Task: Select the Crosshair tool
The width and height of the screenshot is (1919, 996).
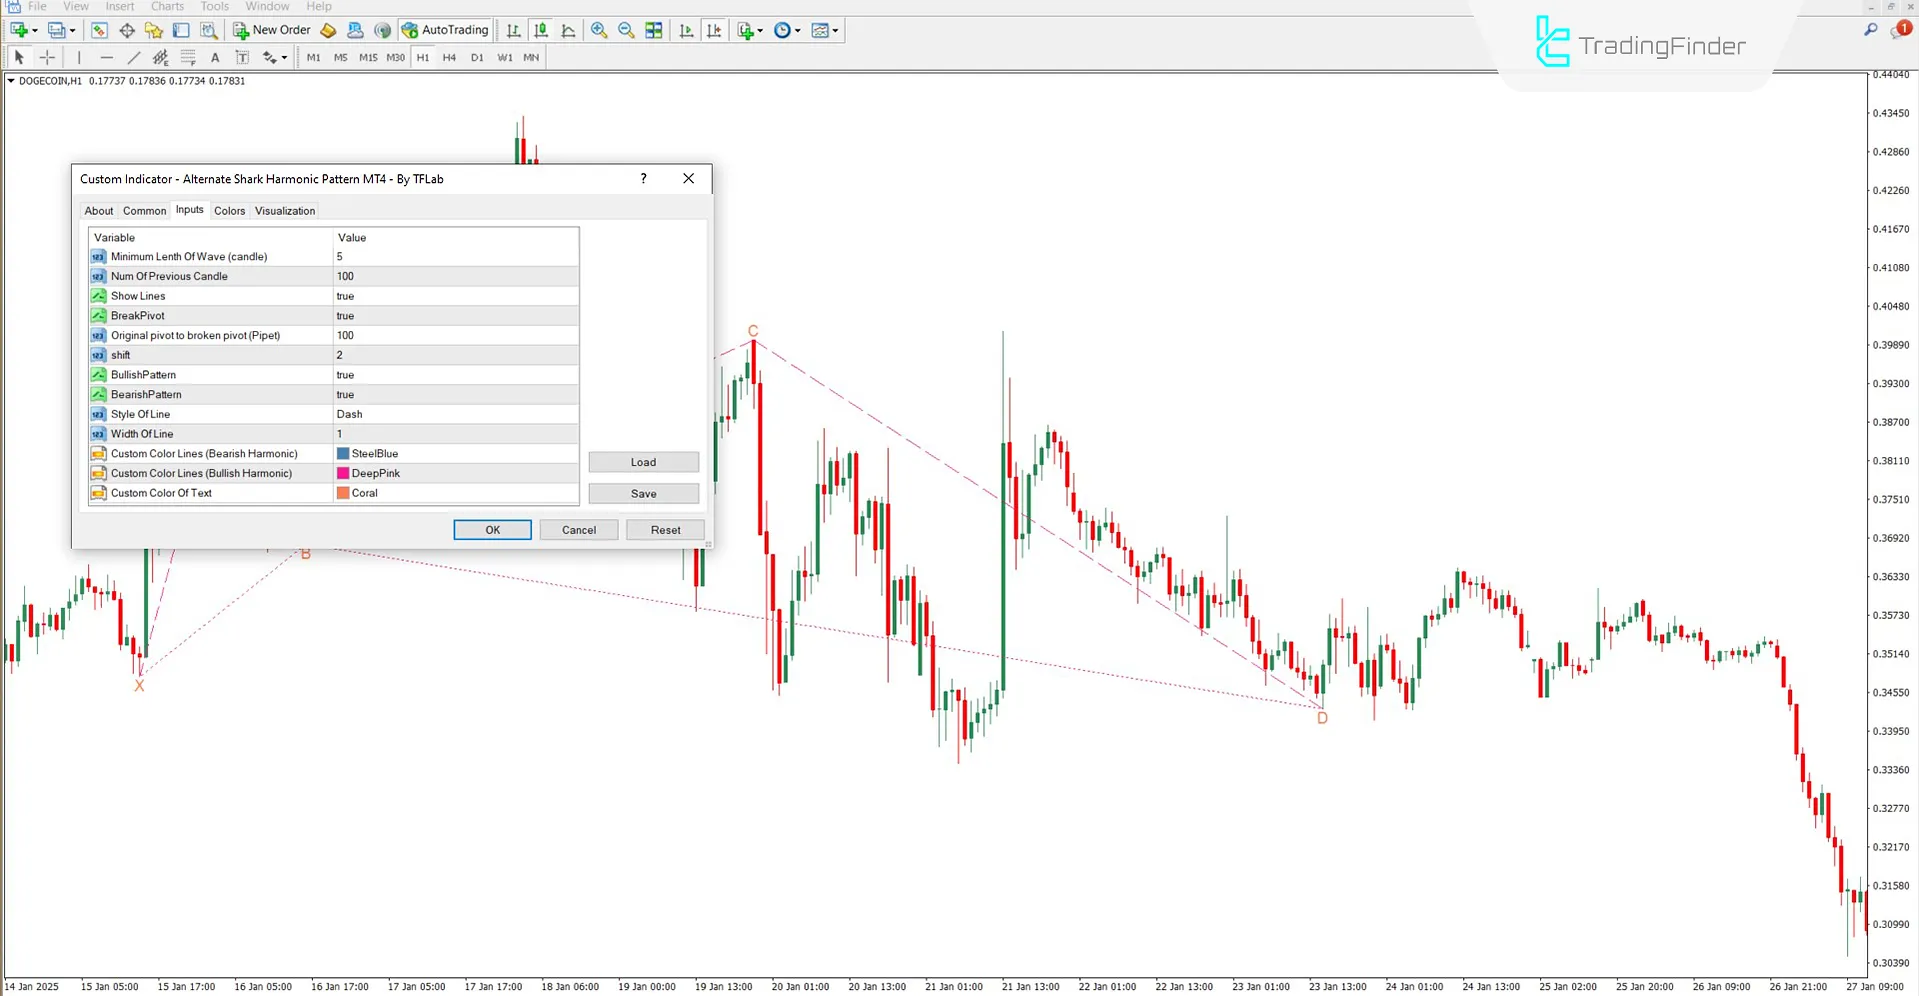Action: 47,57
